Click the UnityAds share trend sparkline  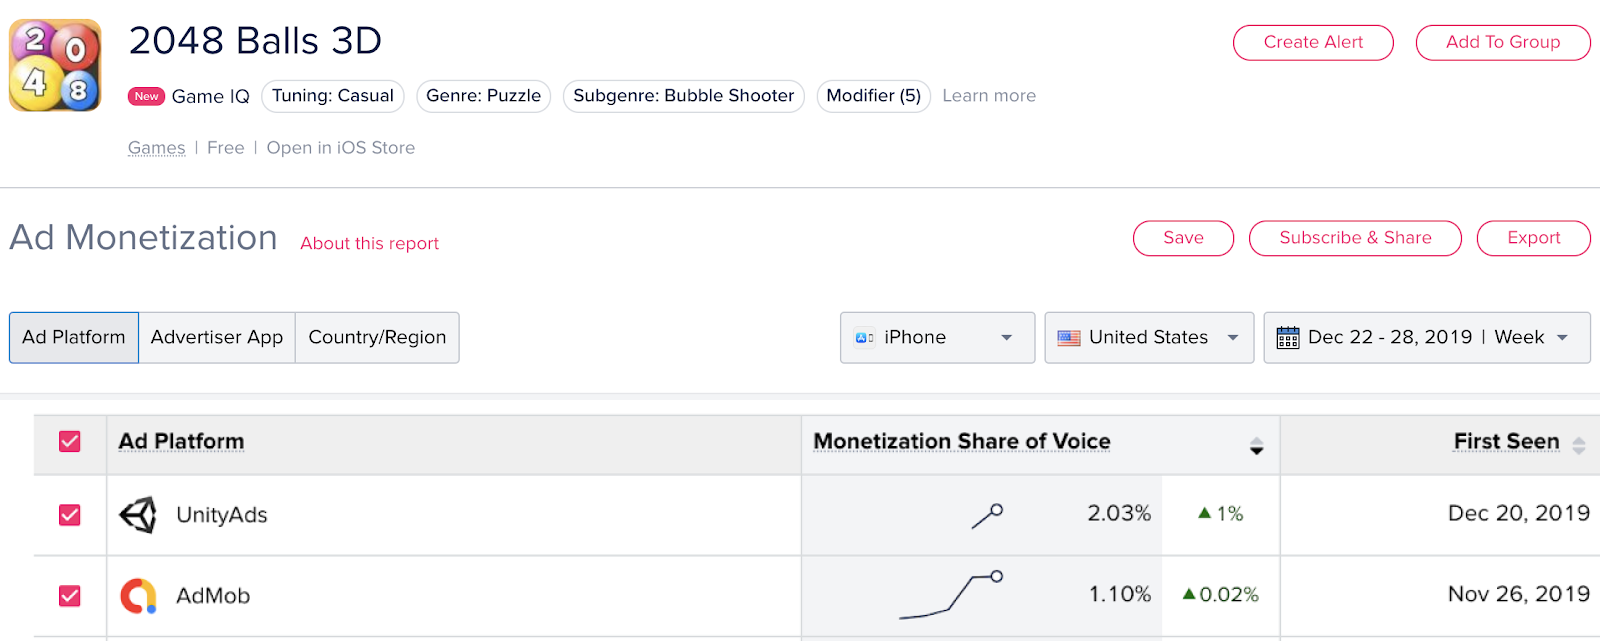[987, 516]
